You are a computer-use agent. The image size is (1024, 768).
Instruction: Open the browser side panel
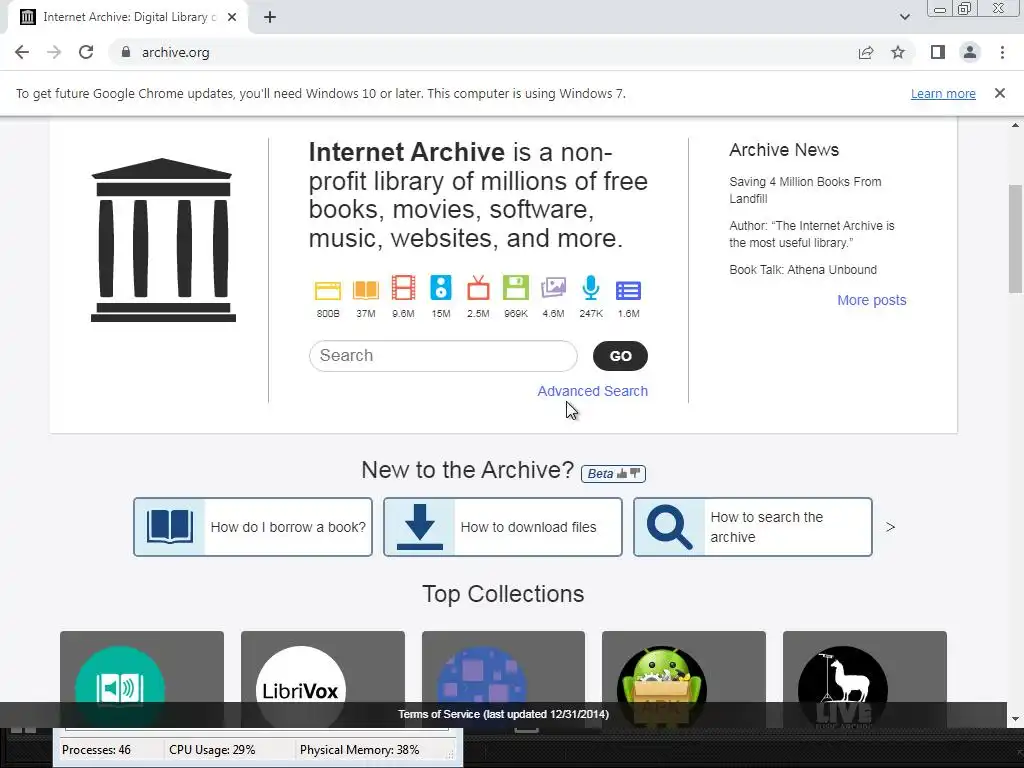938,52
